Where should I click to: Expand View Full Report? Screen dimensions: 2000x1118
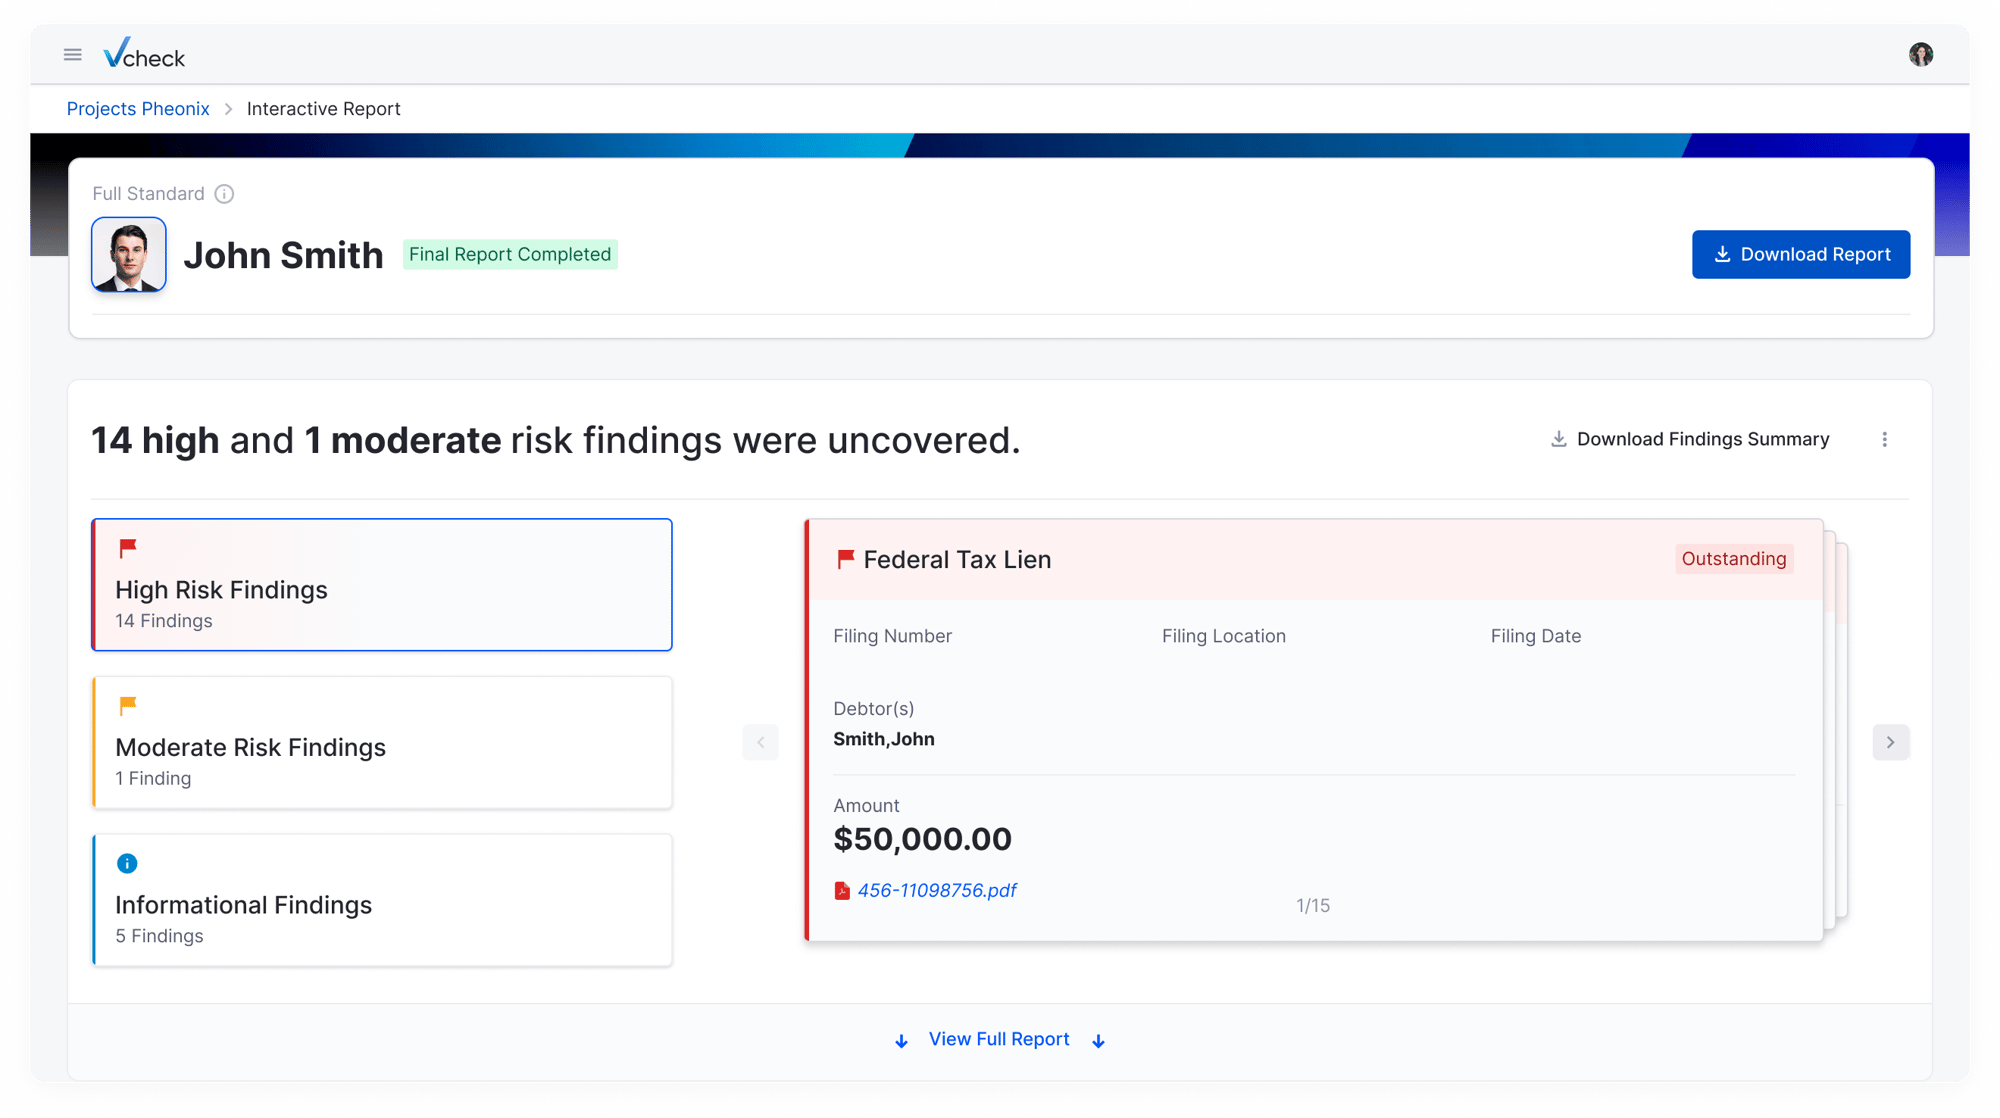coord(999,1040)
